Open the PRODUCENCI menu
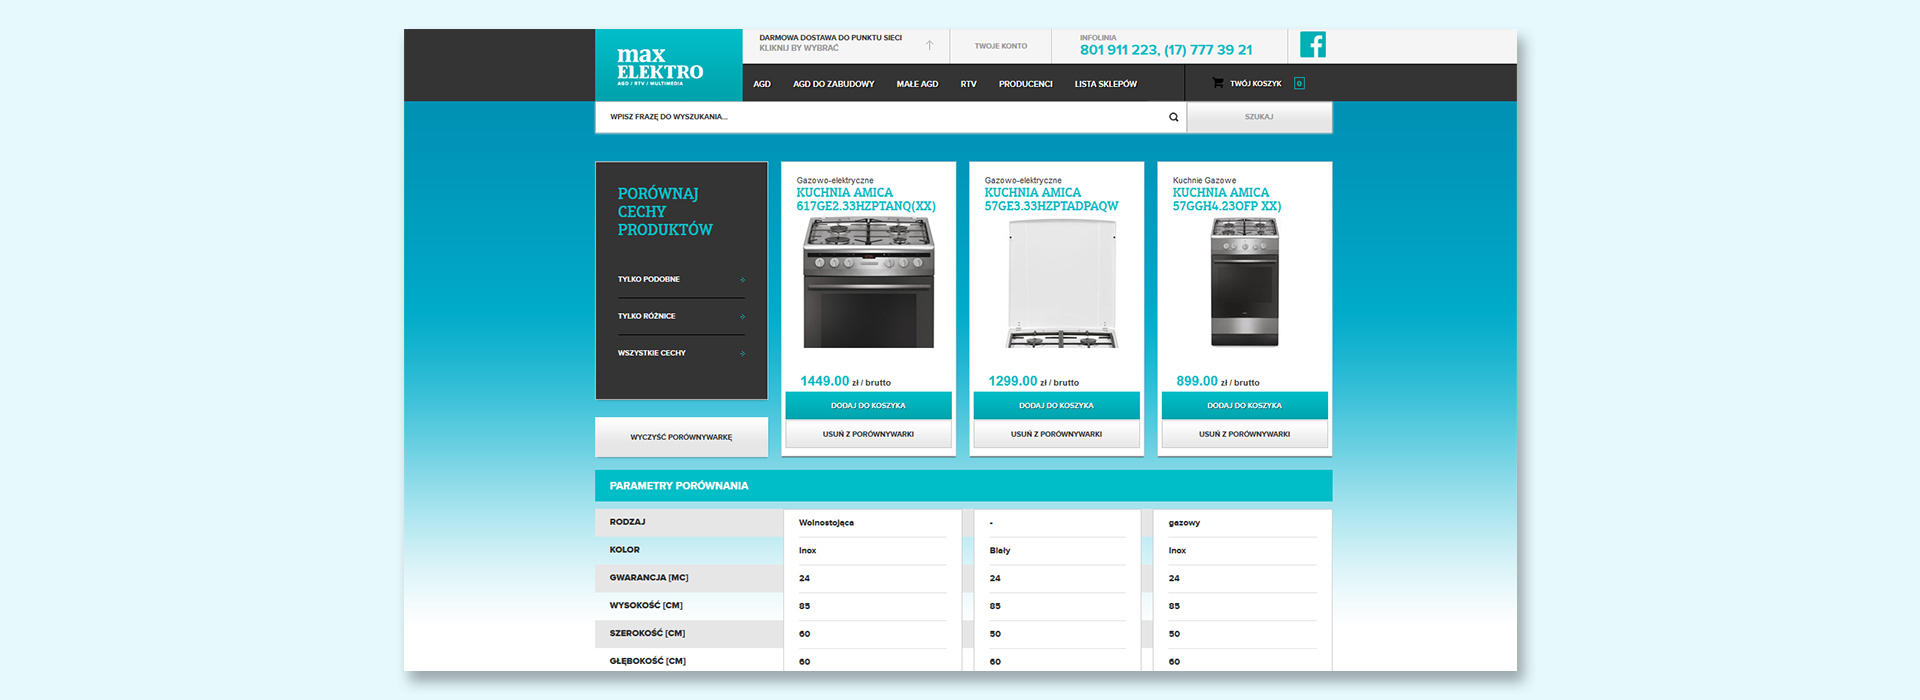Viewport: 1920px width, 700px height. (x=1025, y=84)
